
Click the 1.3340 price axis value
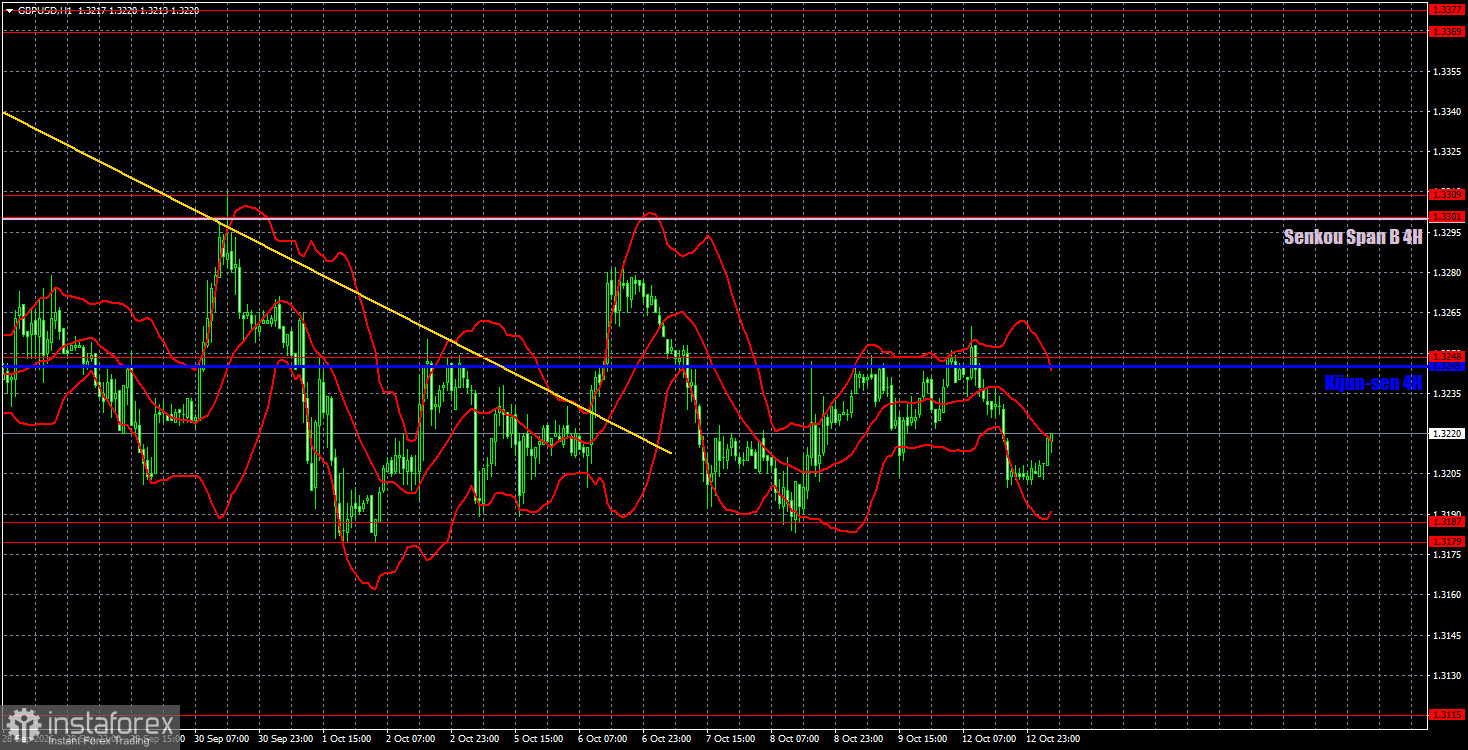(x=1447, y=112)
